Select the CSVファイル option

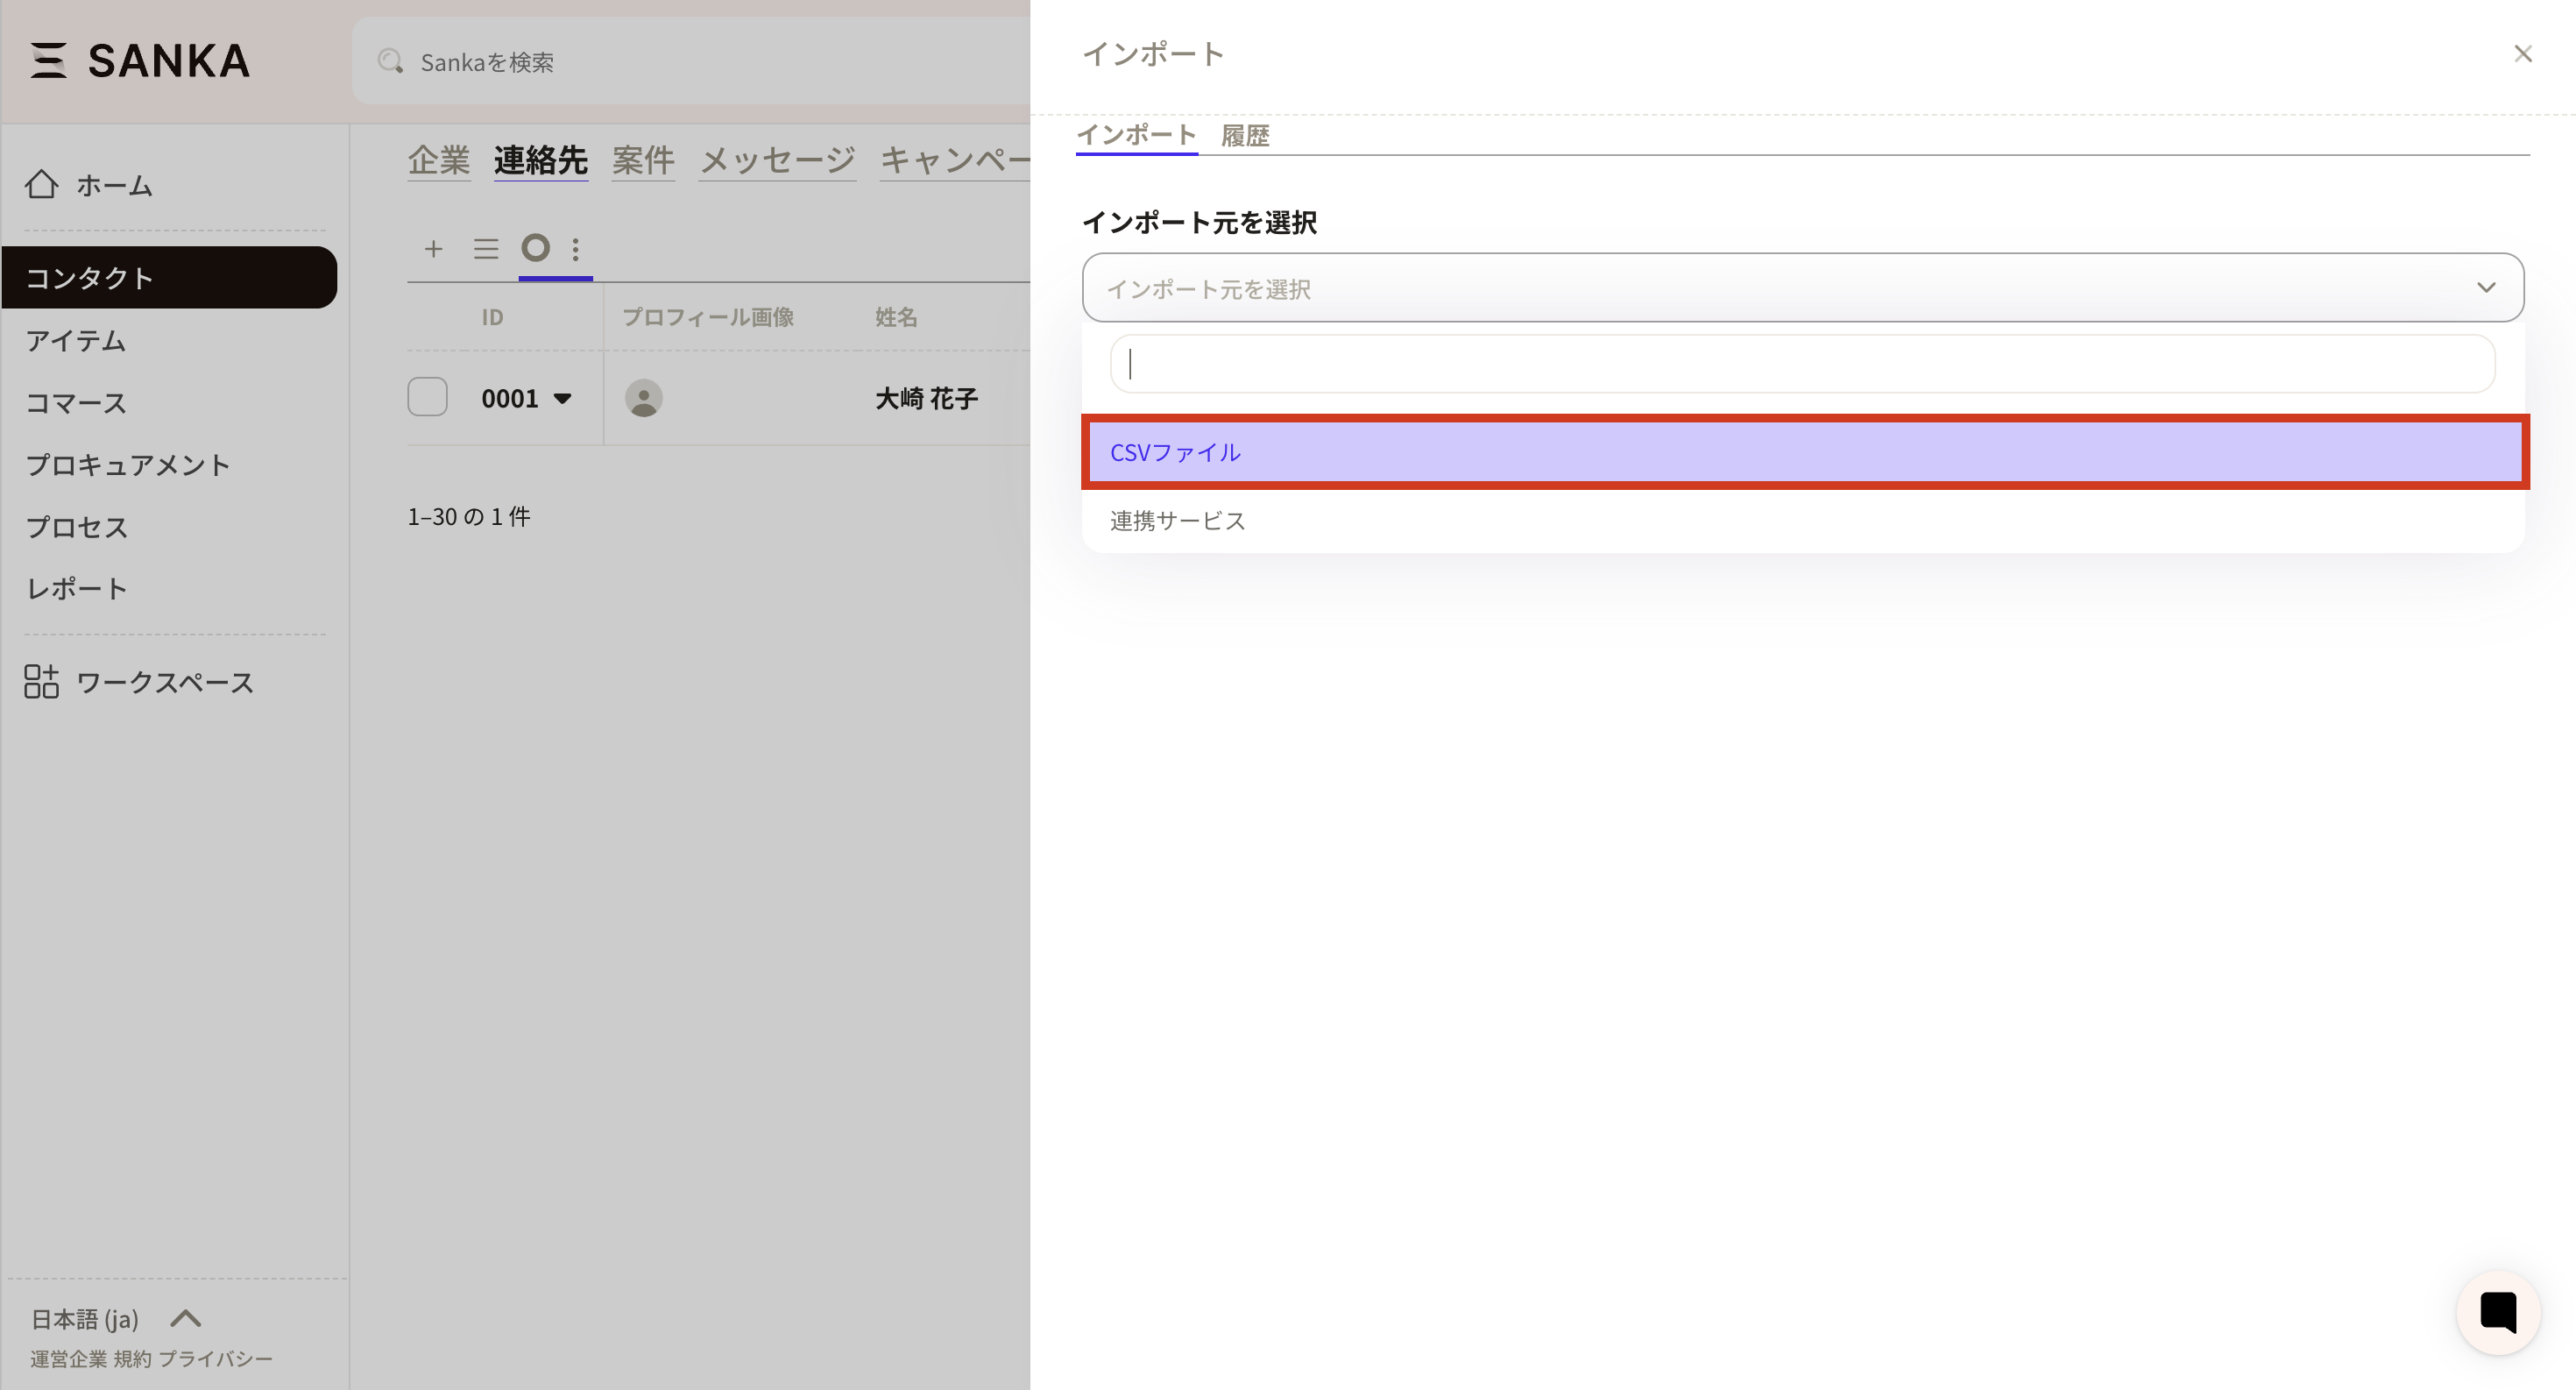[1804, 452]
